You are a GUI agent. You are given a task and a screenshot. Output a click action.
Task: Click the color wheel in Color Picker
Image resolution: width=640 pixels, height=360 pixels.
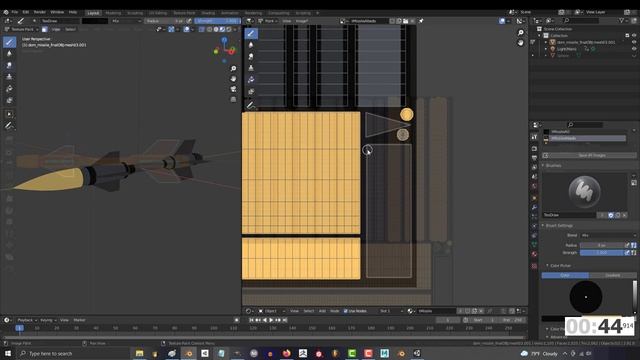click(586, 297)
